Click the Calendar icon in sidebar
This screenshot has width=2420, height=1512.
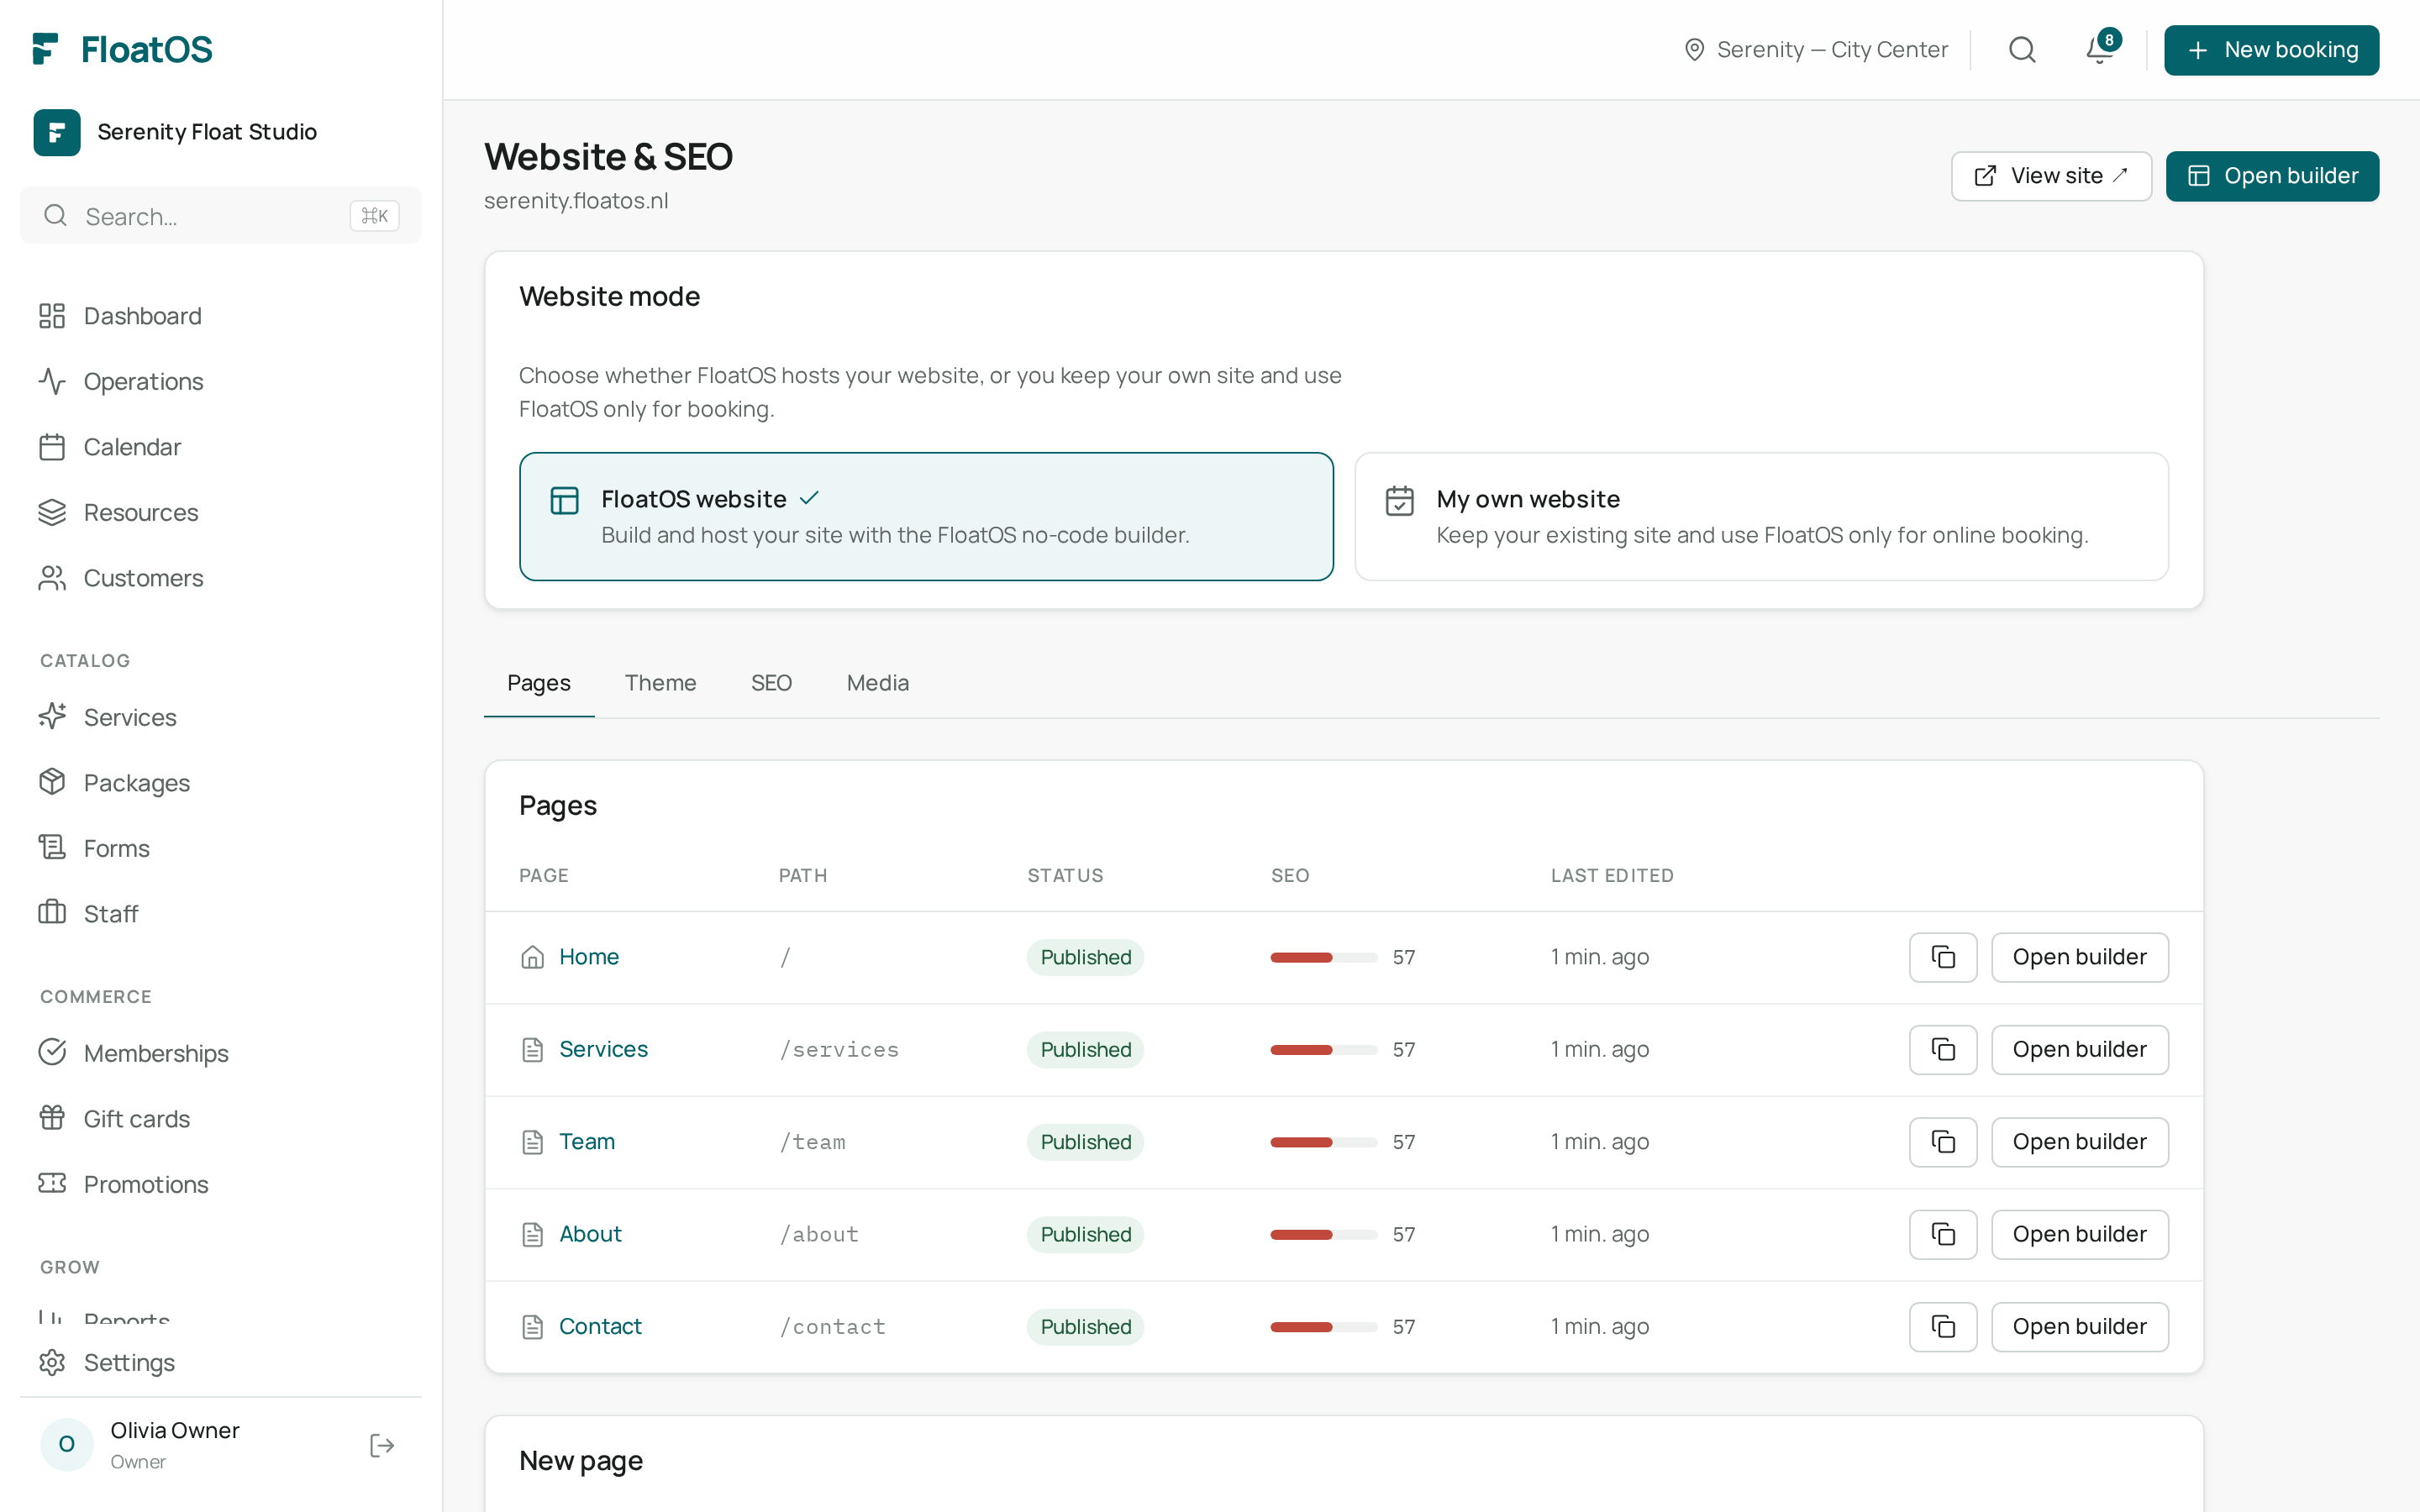(52, 447)
